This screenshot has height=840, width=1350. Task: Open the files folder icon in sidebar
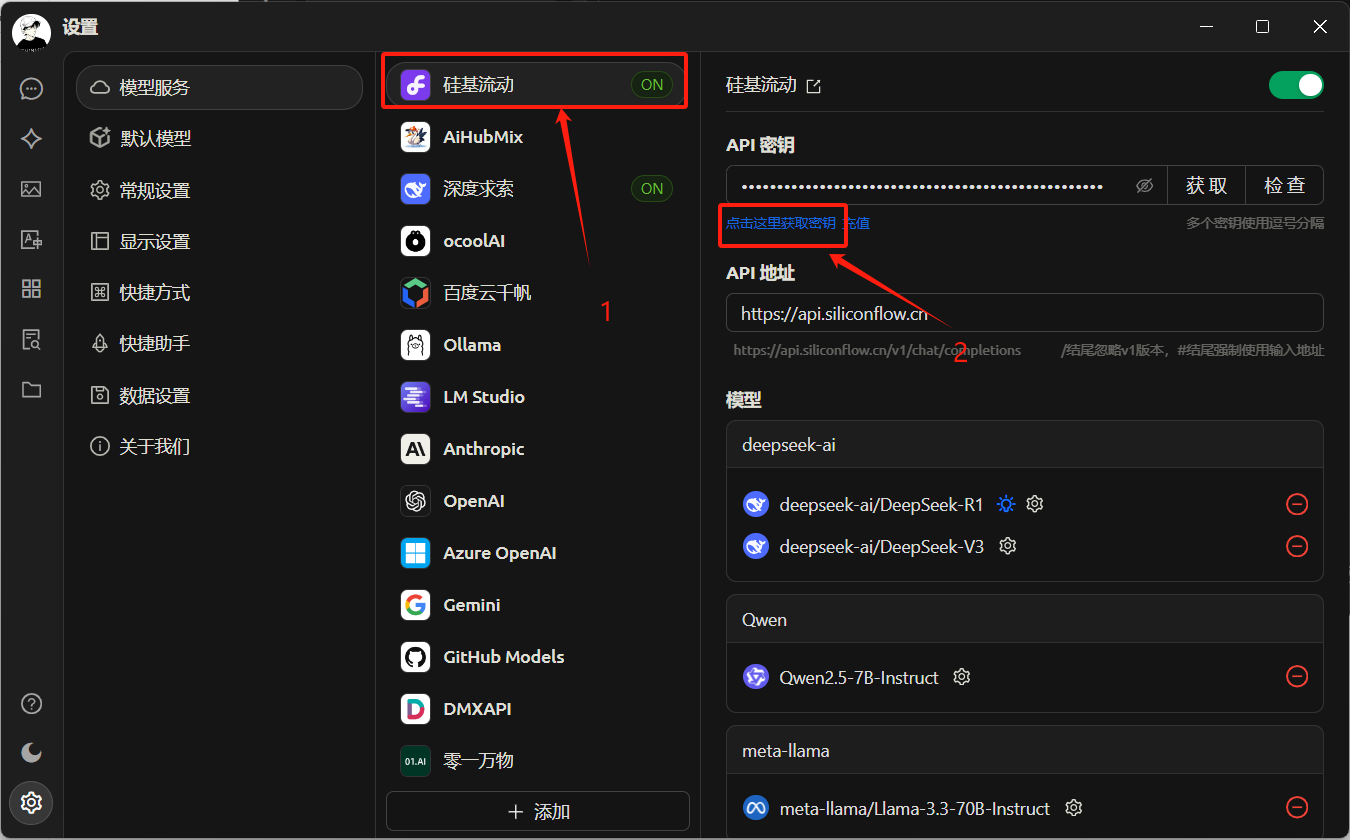[x=31, y=390]
